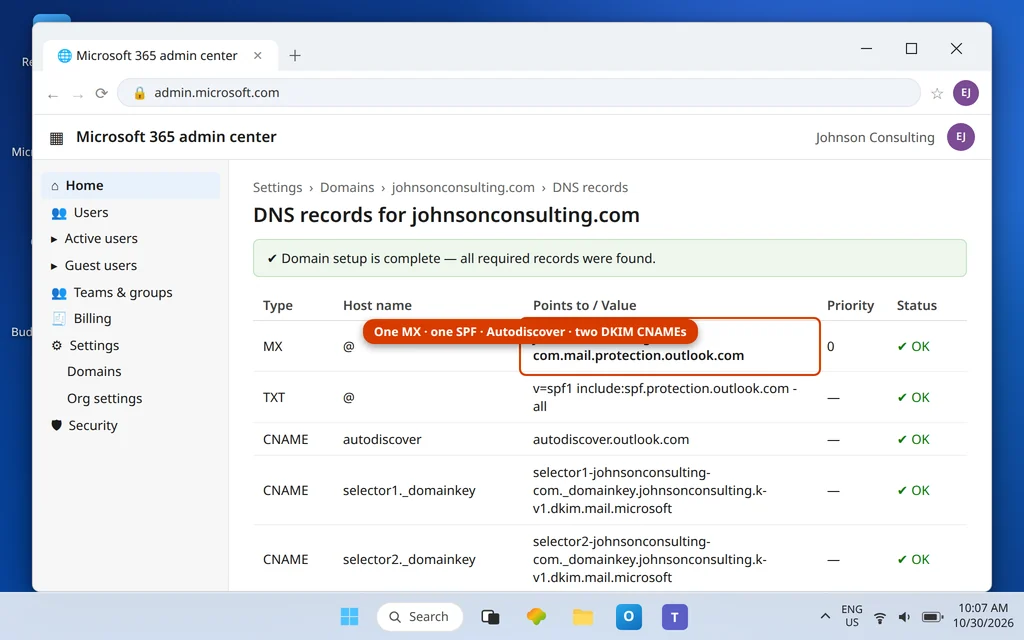Screen dimensions: 1024x640
Task: Click the TXT record type cell
Action: coord(274,398)
